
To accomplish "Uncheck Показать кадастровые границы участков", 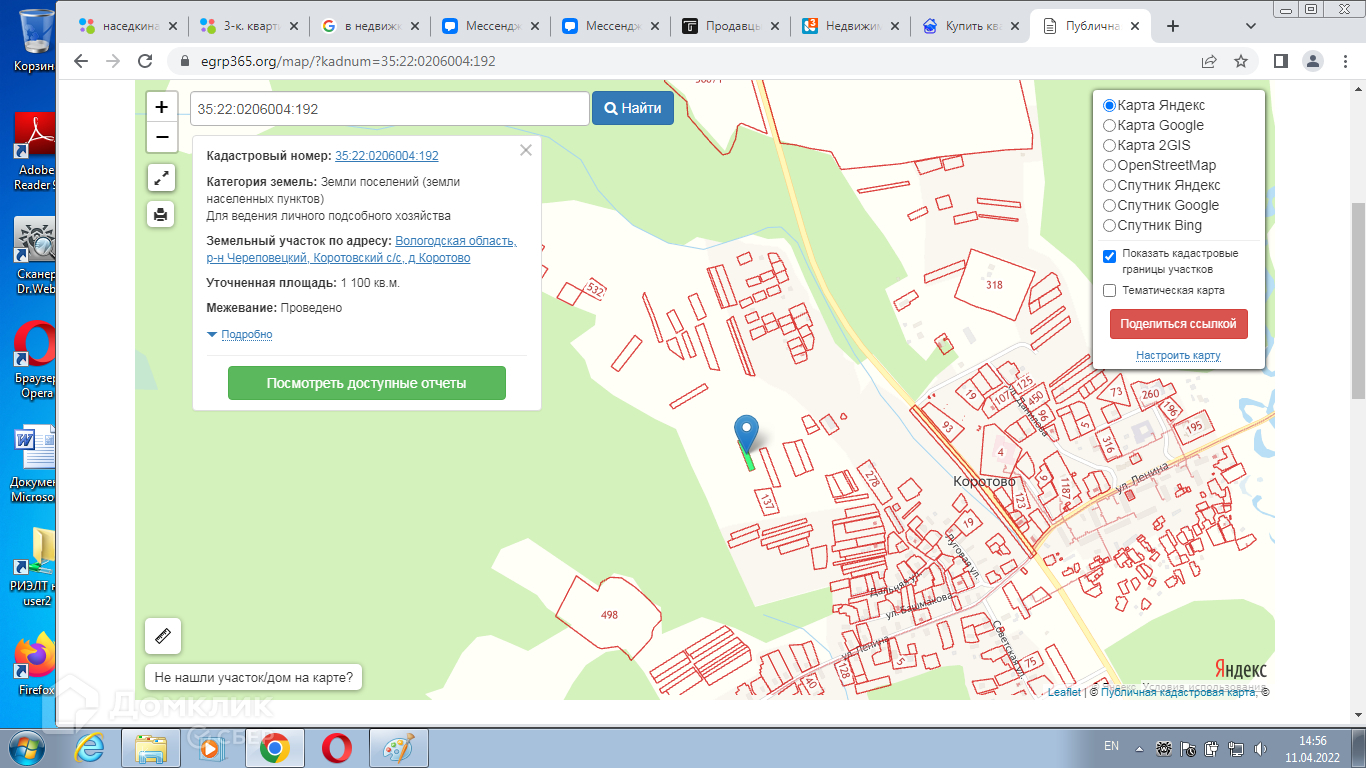I will 1109,256.
